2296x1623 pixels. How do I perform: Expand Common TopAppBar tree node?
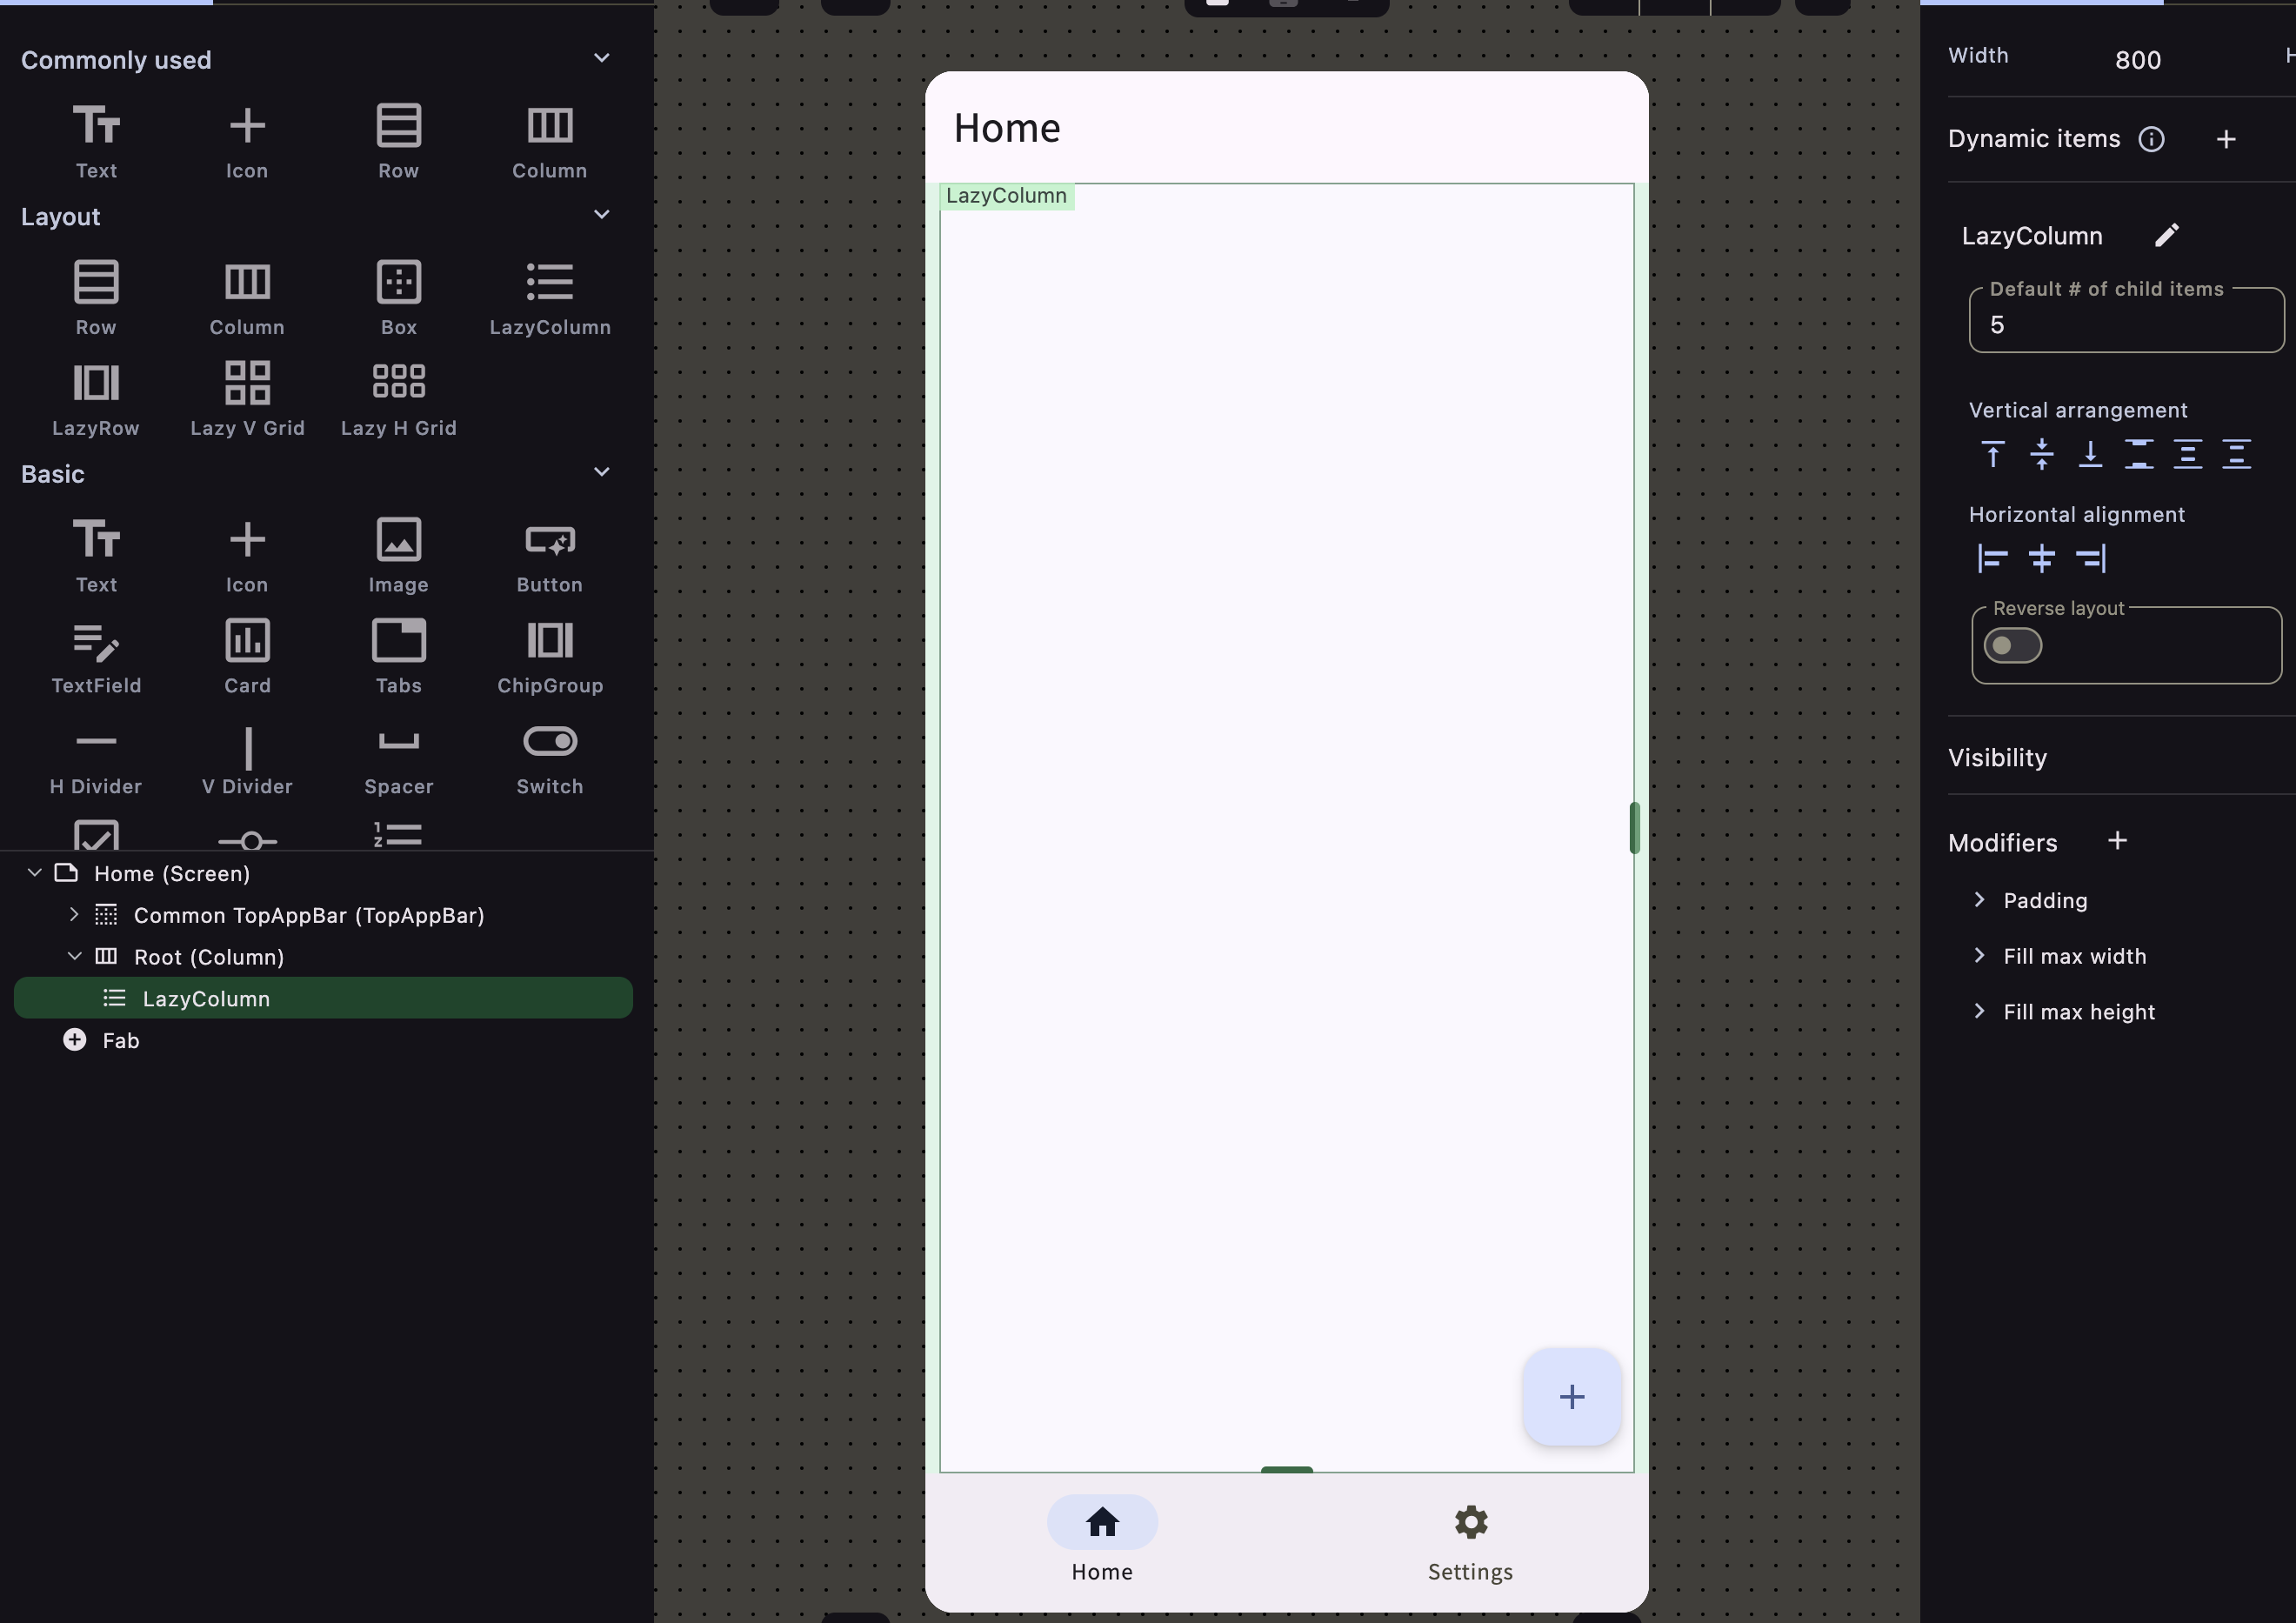tap(73, 914)
